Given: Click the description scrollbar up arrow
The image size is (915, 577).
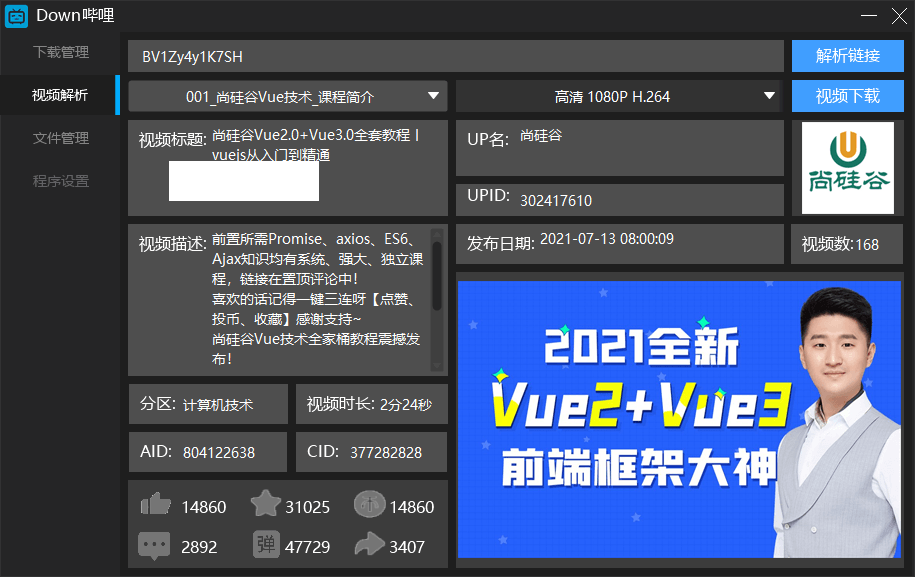Looking at the screenshot, I should [436, 234].
